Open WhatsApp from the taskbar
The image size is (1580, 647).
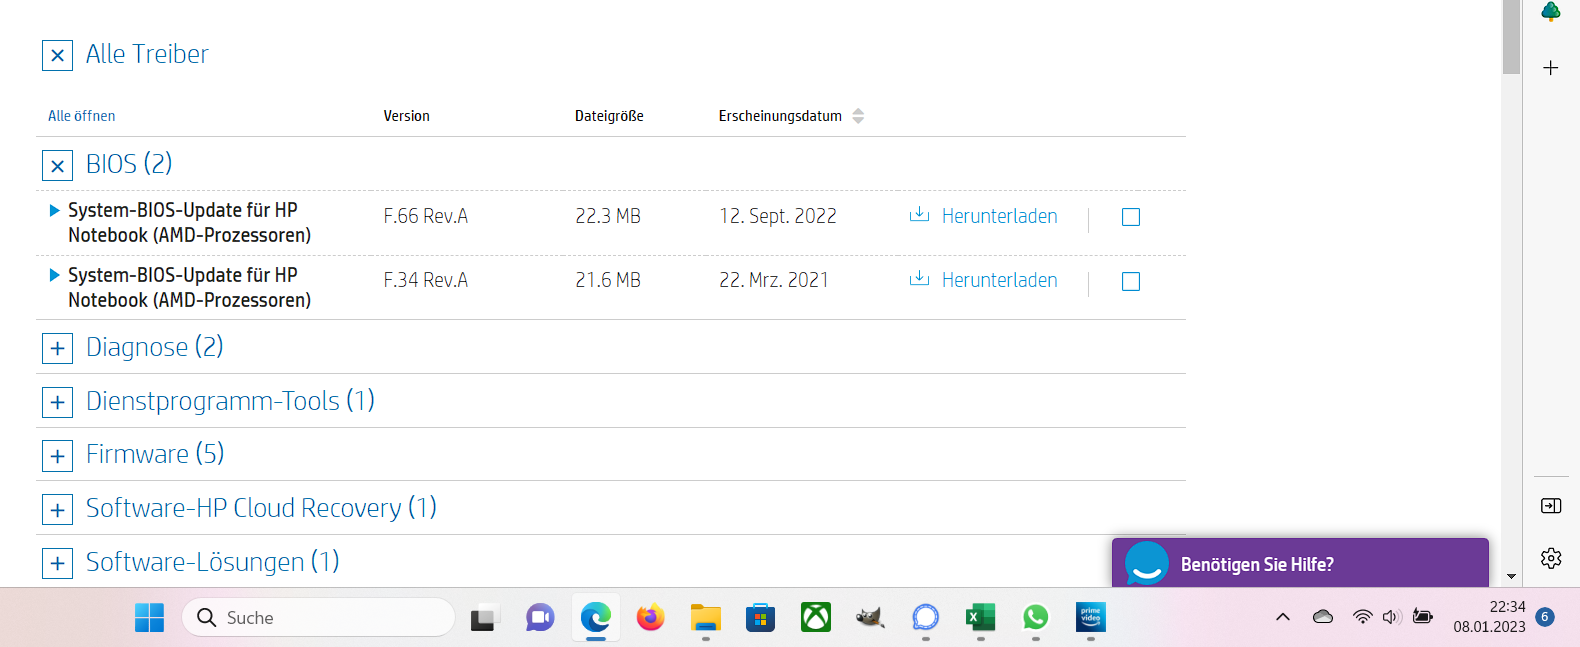pyautogui.click(x=1036, y=618)
